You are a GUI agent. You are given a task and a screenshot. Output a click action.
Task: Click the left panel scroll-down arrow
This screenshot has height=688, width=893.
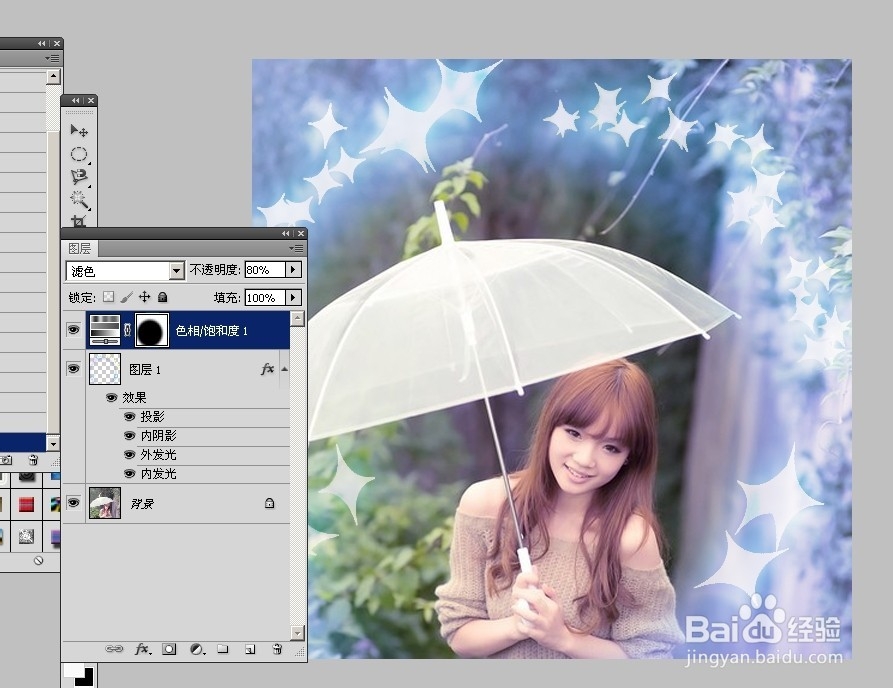(x=53, y=443)
